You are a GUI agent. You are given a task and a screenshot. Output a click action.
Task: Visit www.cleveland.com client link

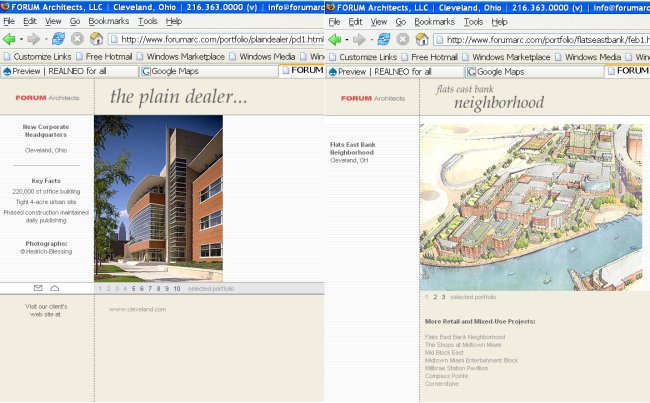coord(138,309)
